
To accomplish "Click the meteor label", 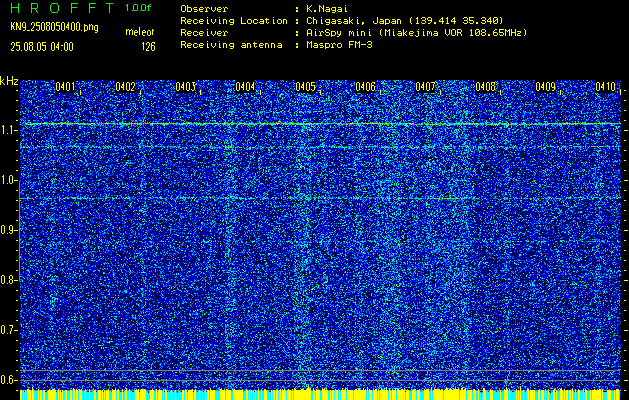I will (140, 32).
